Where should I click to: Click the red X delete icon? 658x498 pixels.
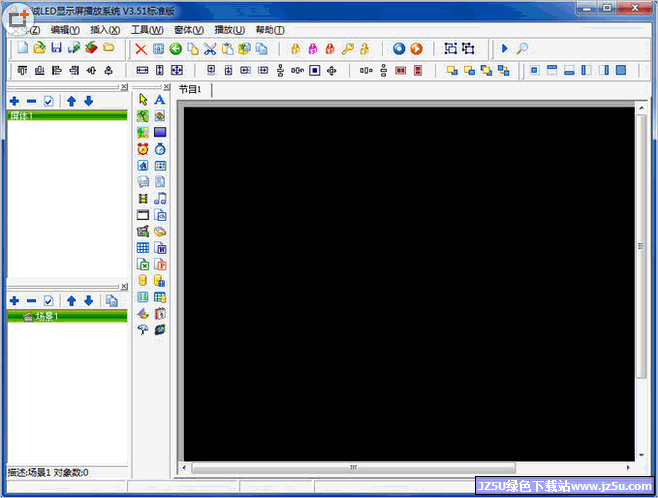click(141, 49)
